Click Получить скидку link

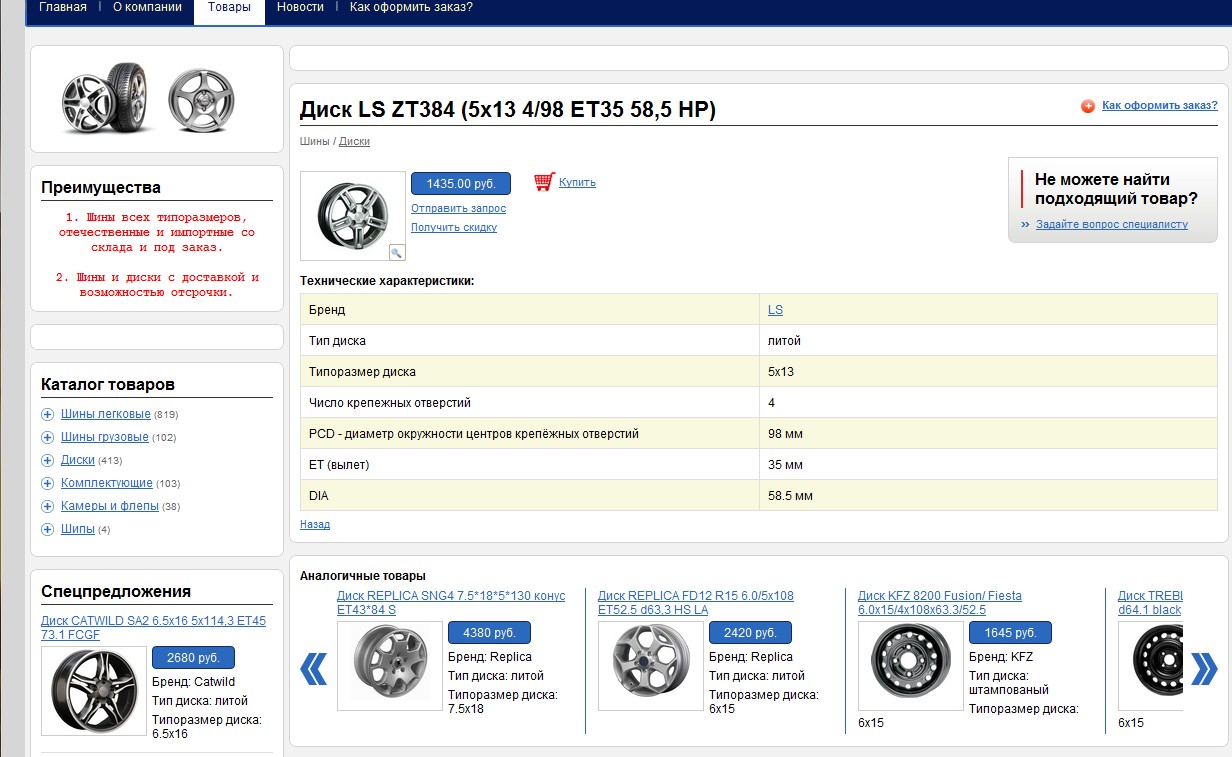454,227
